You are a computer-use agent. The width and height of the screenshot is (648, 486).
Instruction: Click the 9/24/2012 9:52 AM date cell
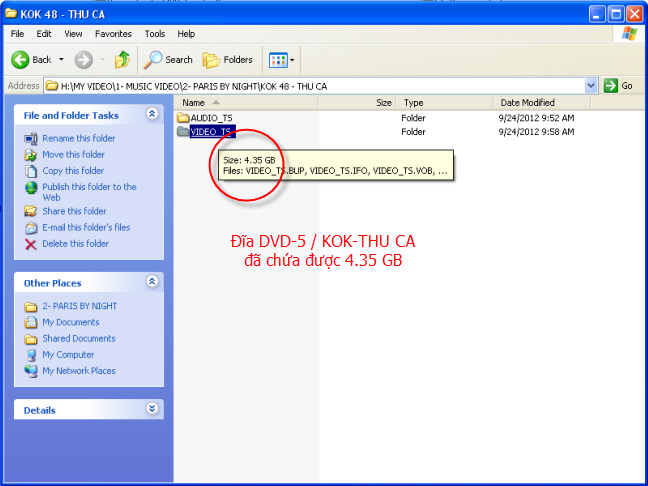tap(536, 118)
